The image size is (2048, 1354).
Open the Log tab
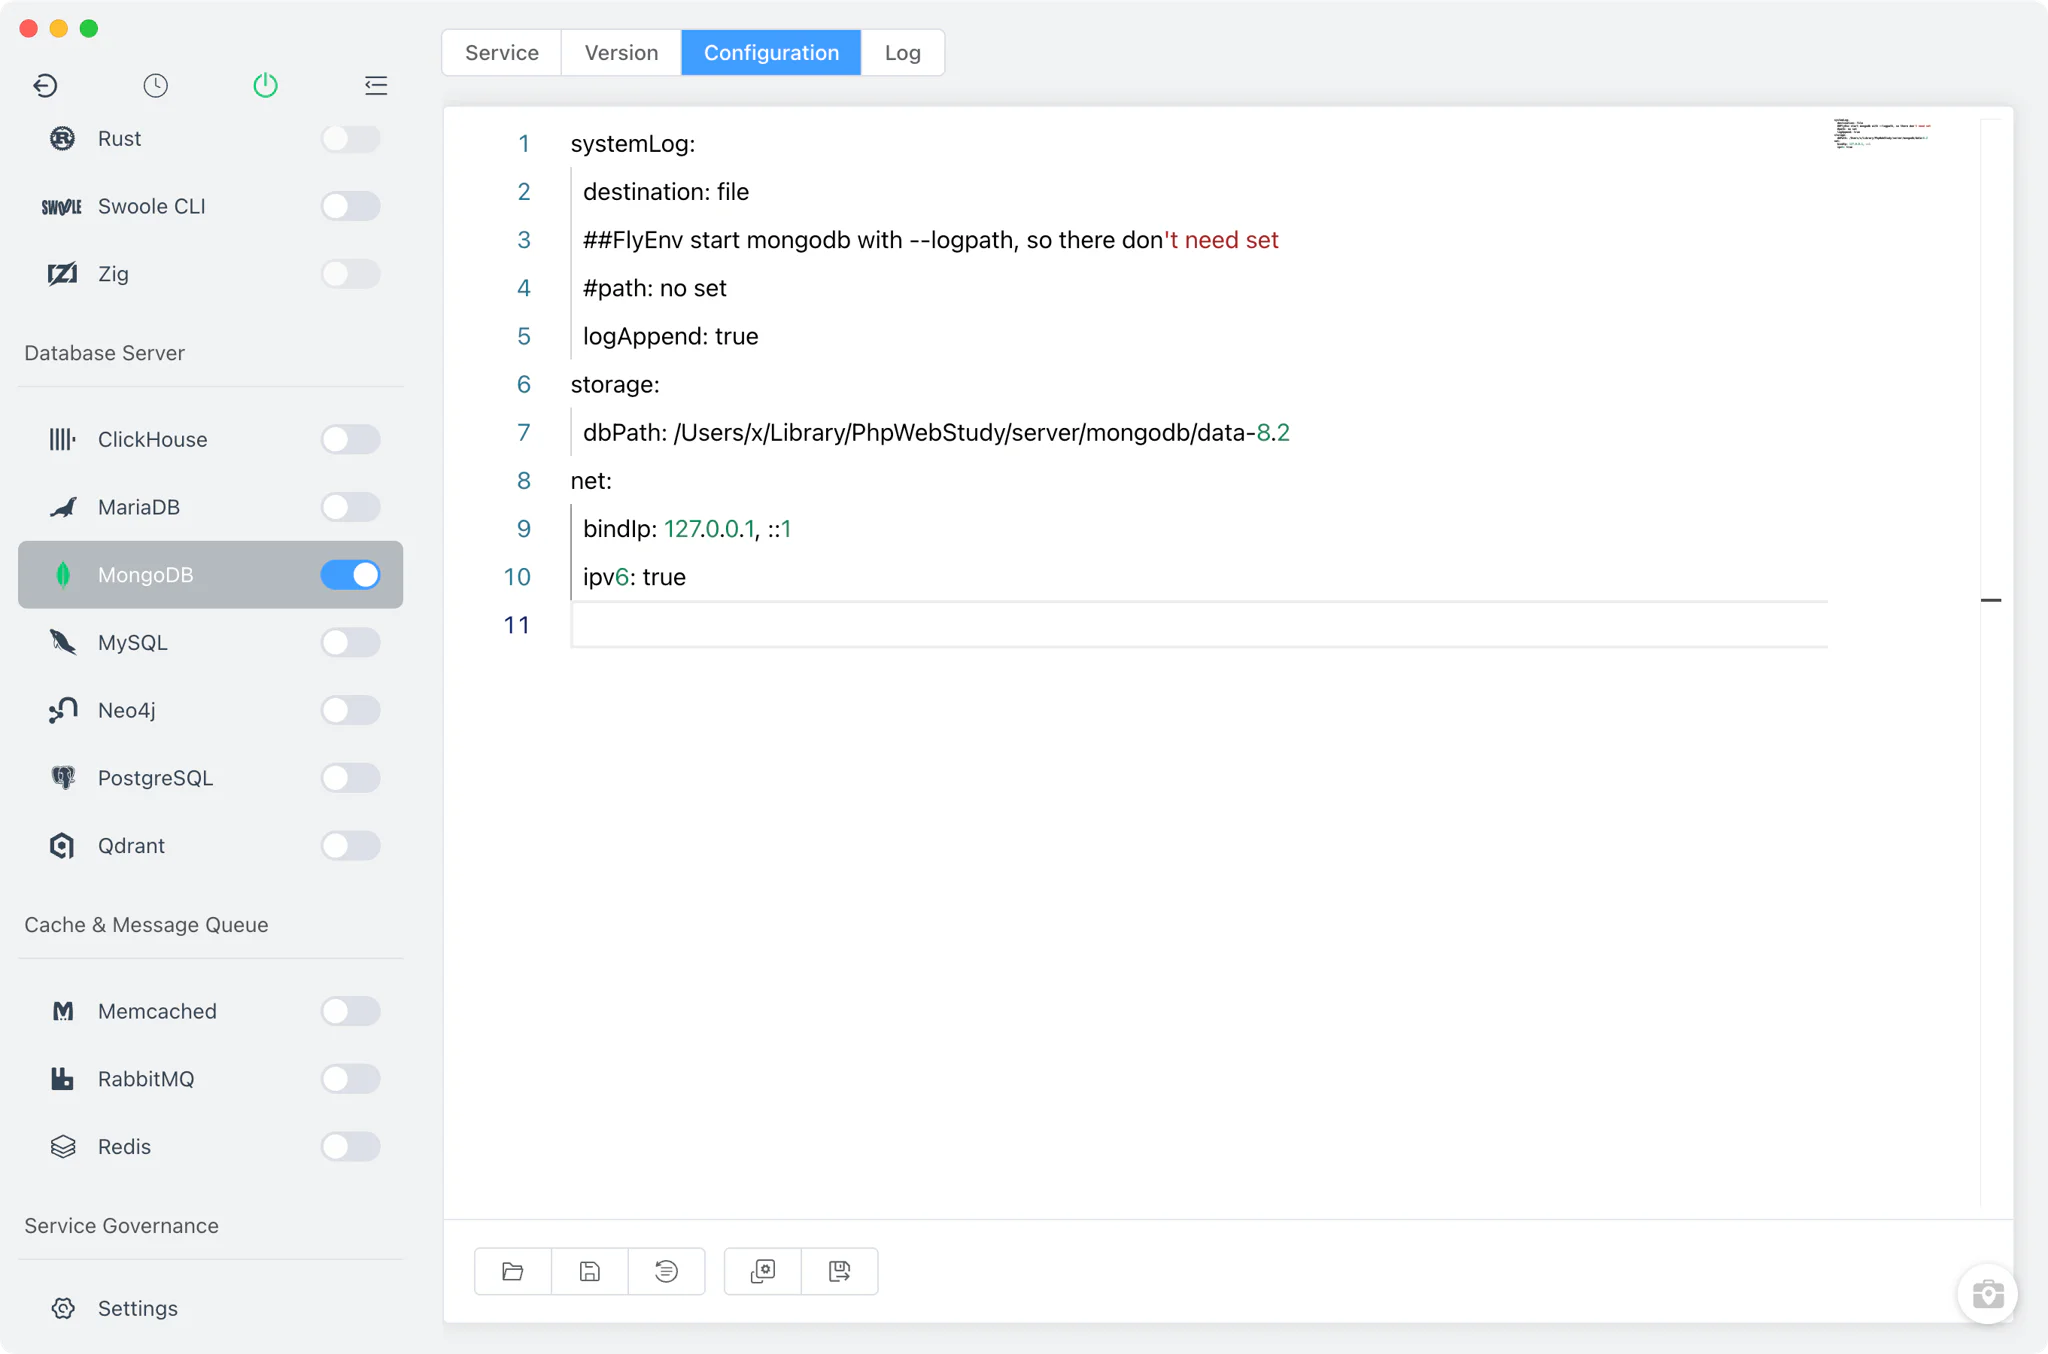point(902,52)
